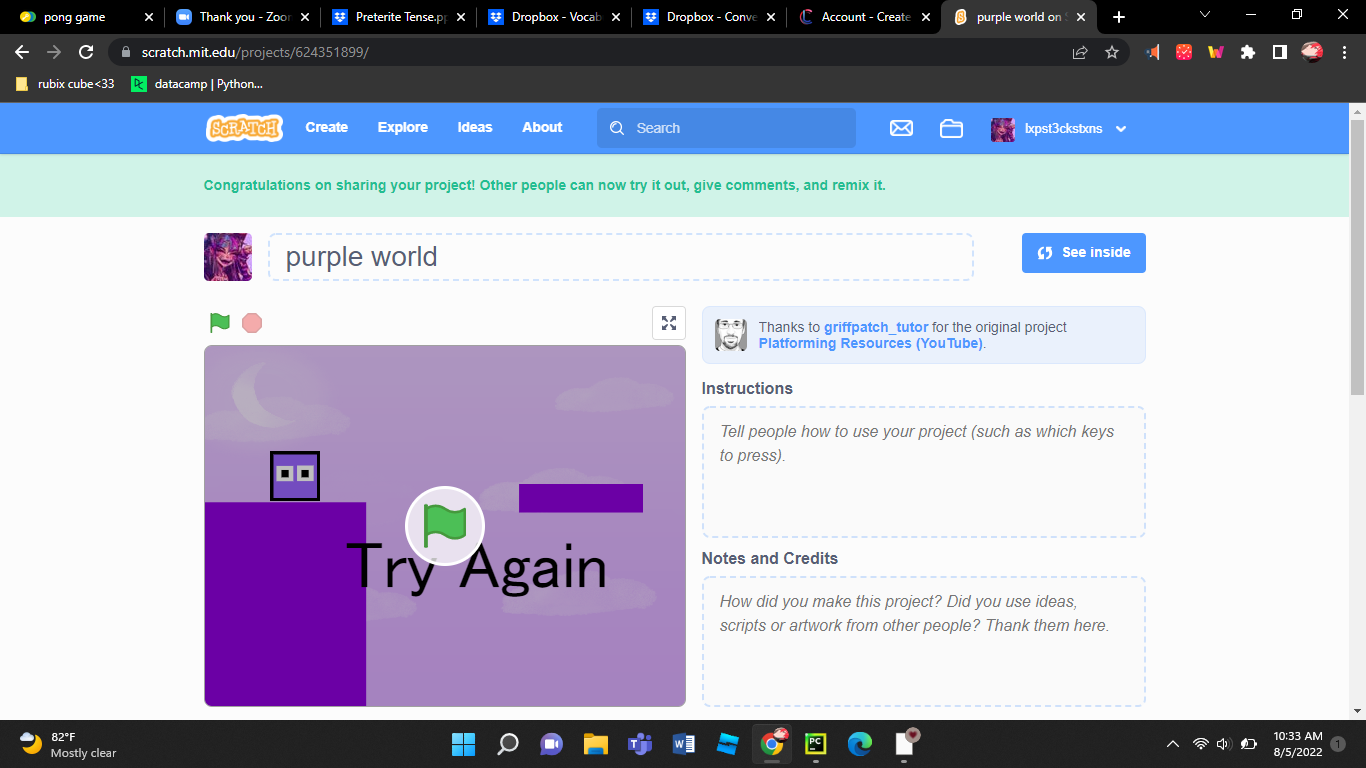This screenshot has width=1366, height=768.
Task: Open the griffpatch_tutor profile link
Action: point(875,327)
